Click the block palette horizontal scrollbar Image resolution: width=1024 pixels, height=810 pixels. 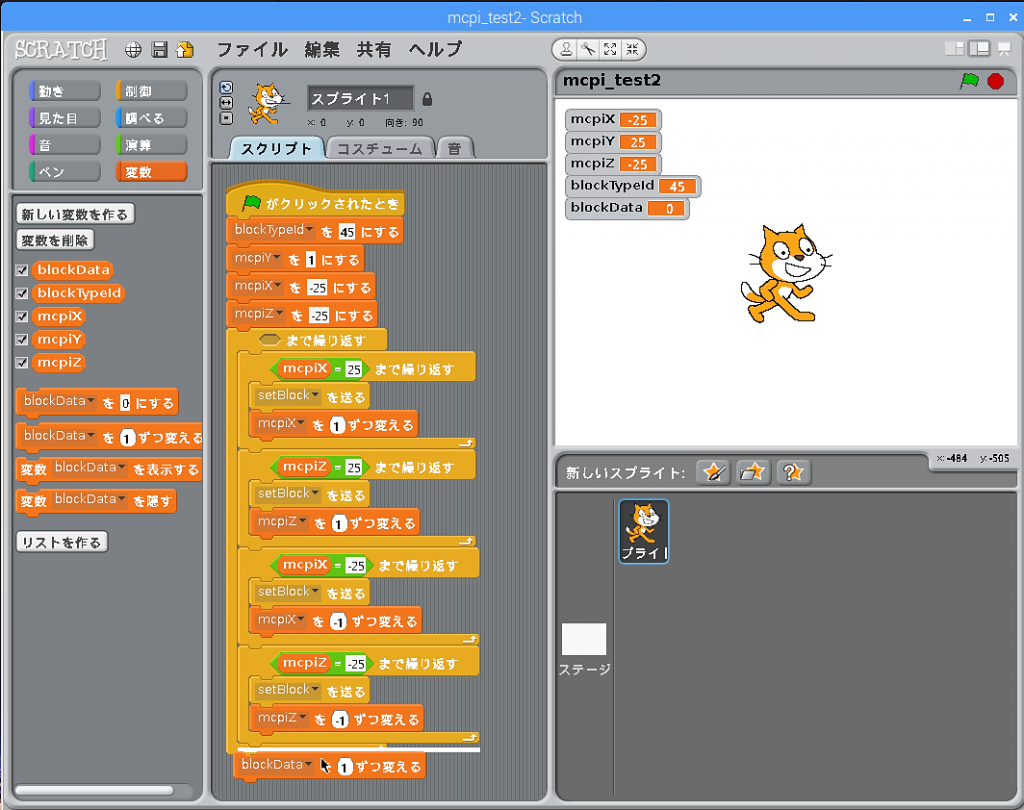click(x=95, y=790)
